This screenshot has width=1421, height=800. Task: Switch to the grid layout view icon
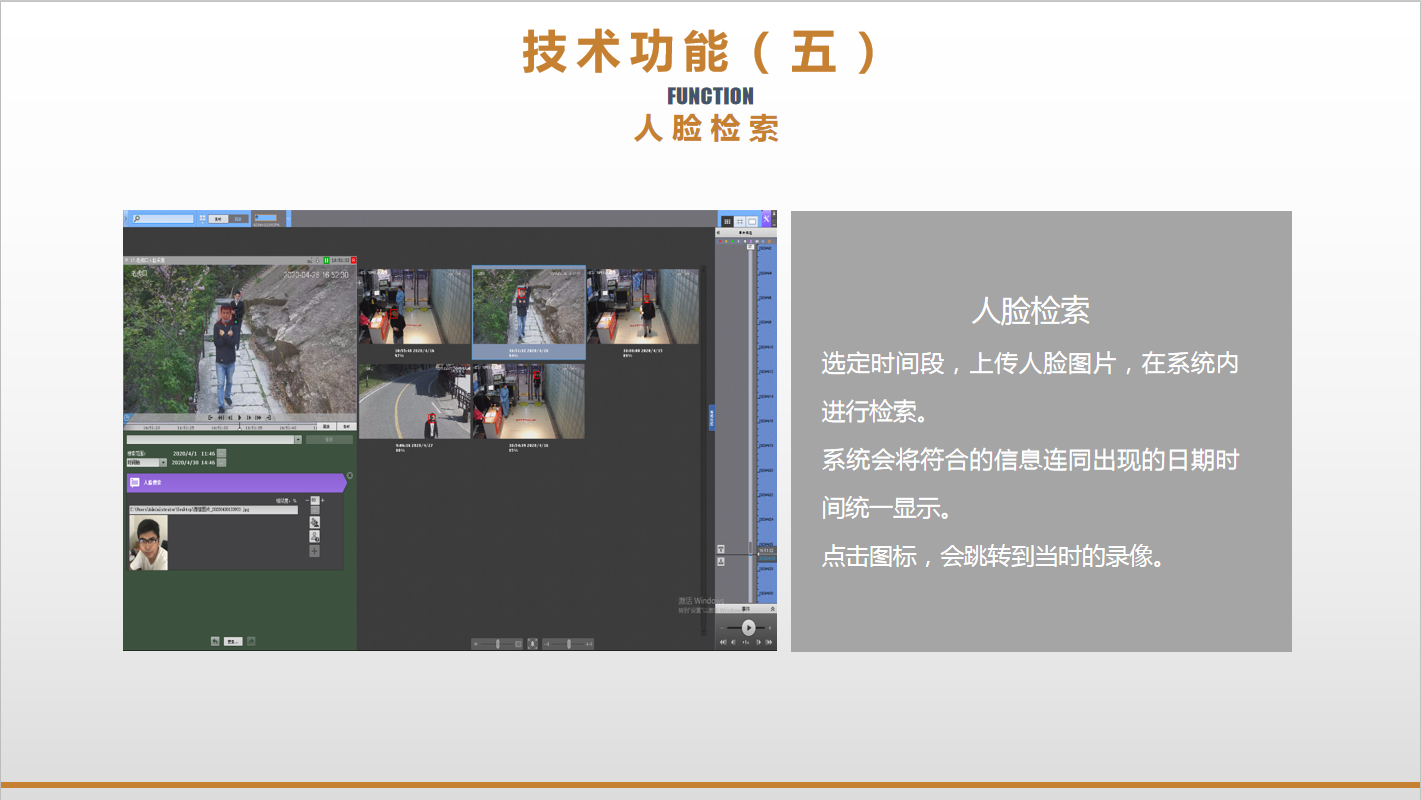click(x=739, y=221)
